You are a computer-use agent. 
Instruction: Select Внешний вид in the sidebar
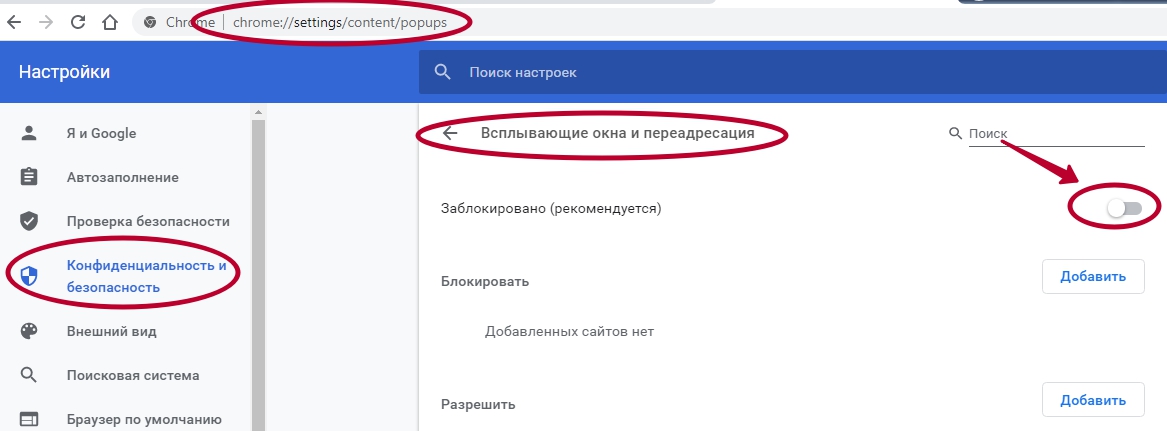111,331
